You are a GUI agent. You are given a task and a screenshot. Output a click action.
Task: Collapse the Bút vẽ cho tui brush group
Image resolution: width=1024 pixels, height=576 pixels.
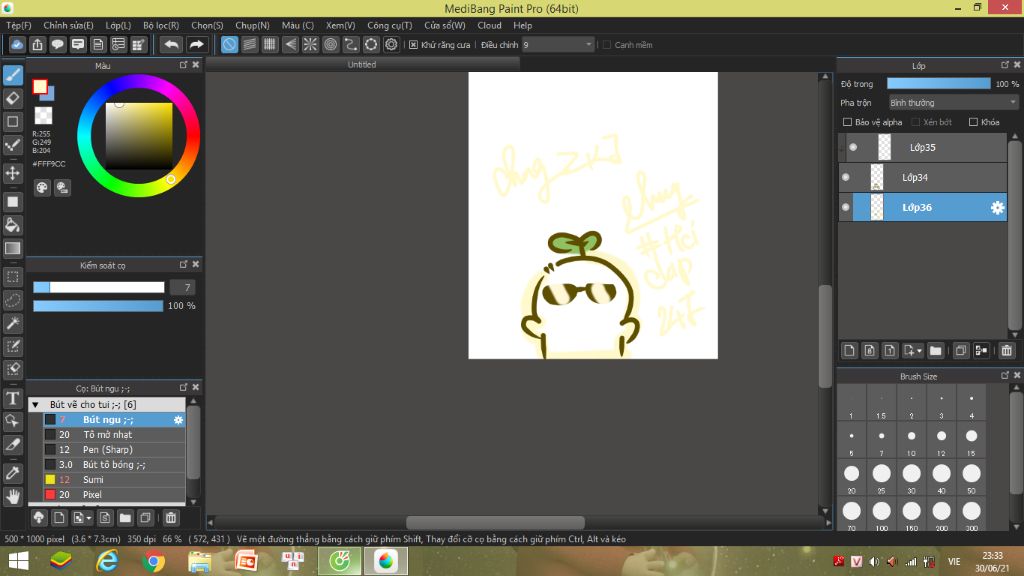click(36, 405)
